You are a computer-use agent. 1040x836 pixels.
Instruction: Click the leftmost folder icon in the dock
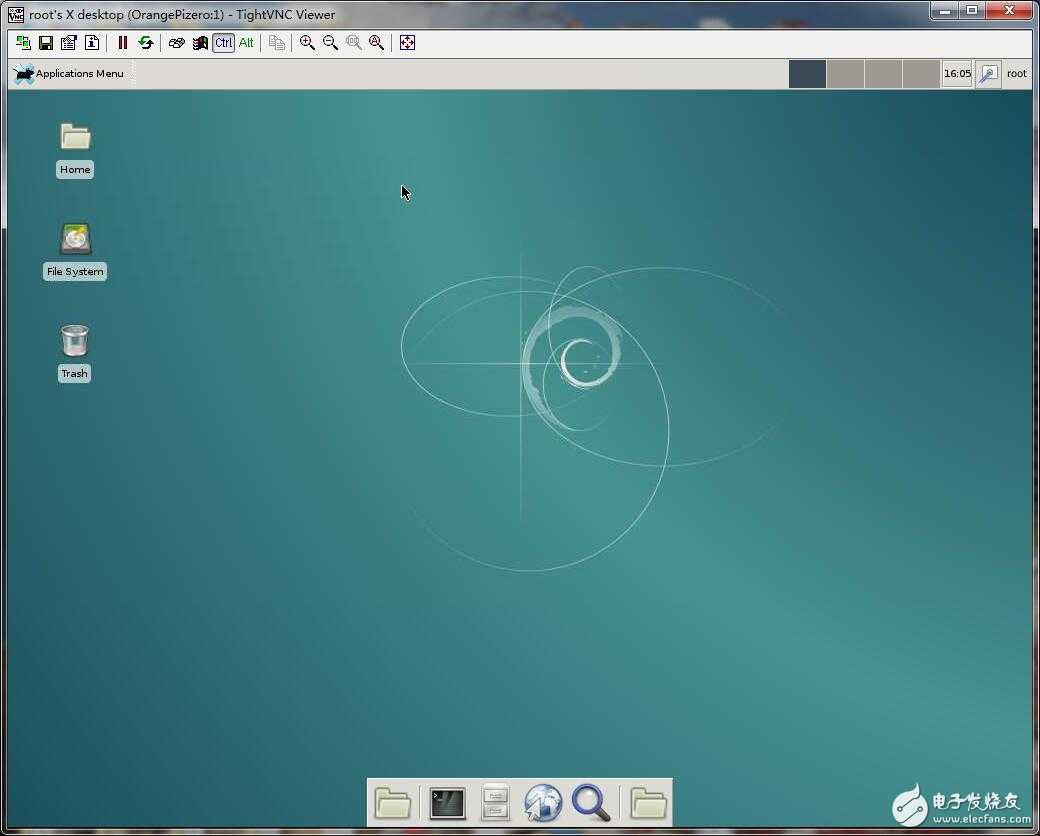393,803
